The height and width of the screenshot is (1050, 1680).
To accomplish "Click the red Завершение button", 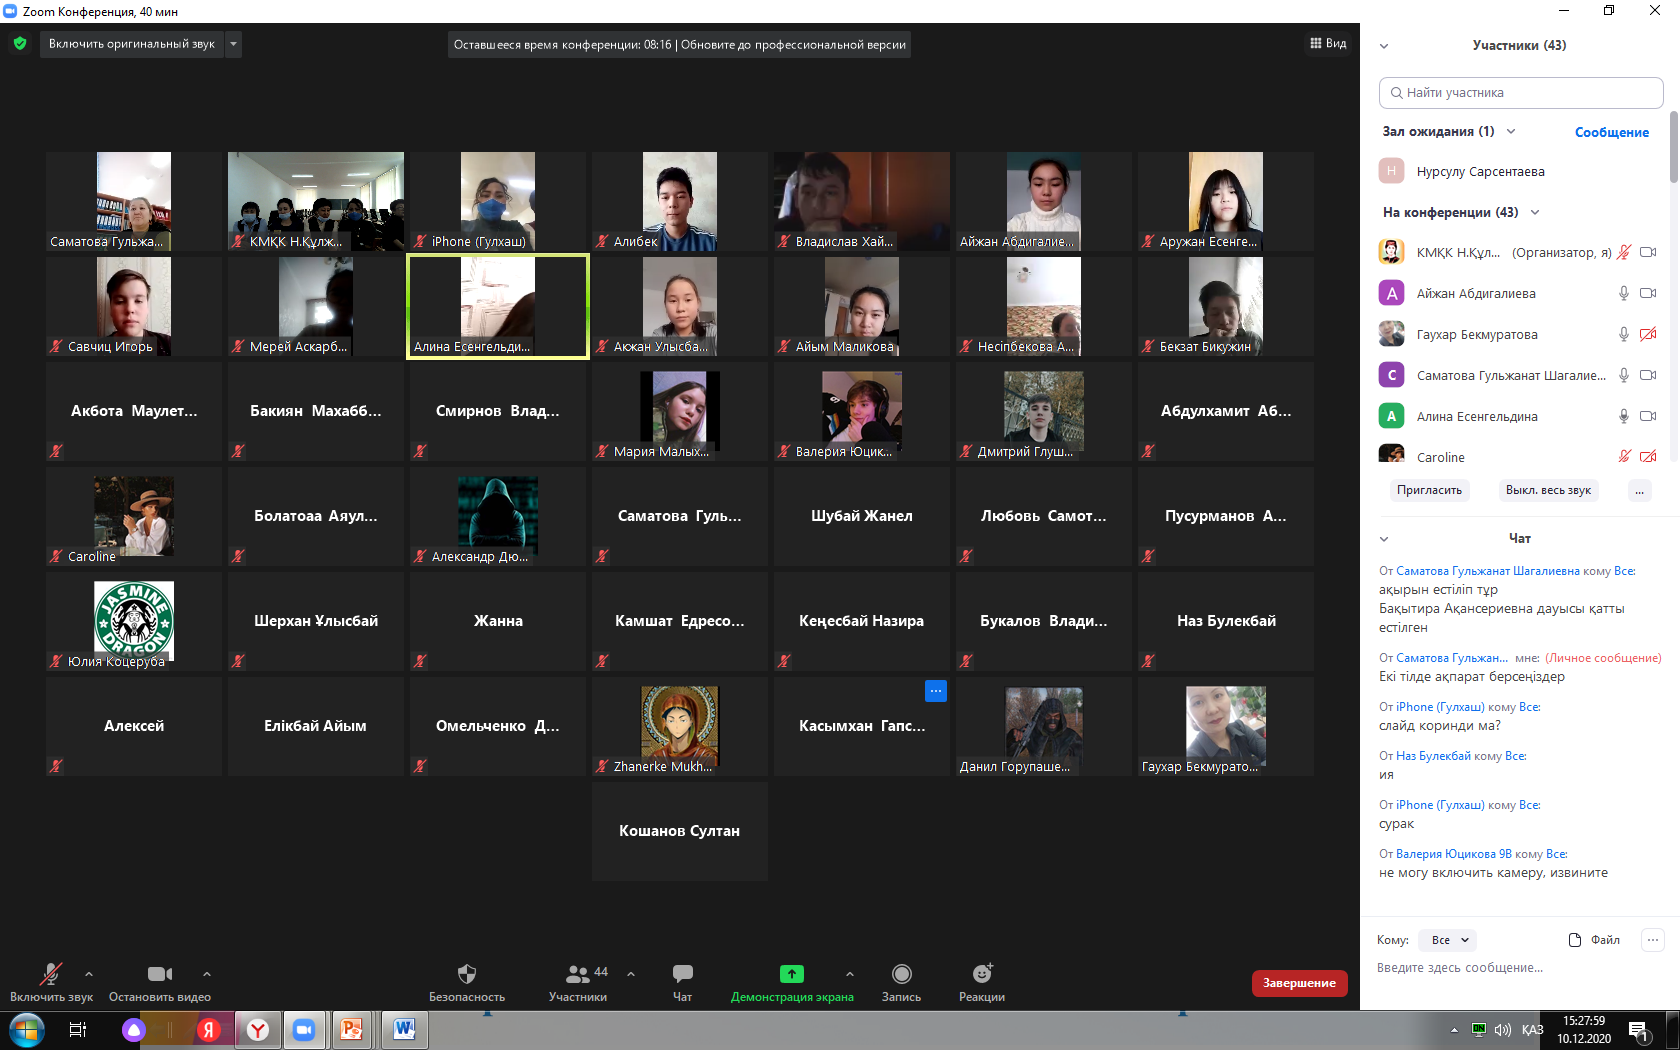I will coord(1299,983).
